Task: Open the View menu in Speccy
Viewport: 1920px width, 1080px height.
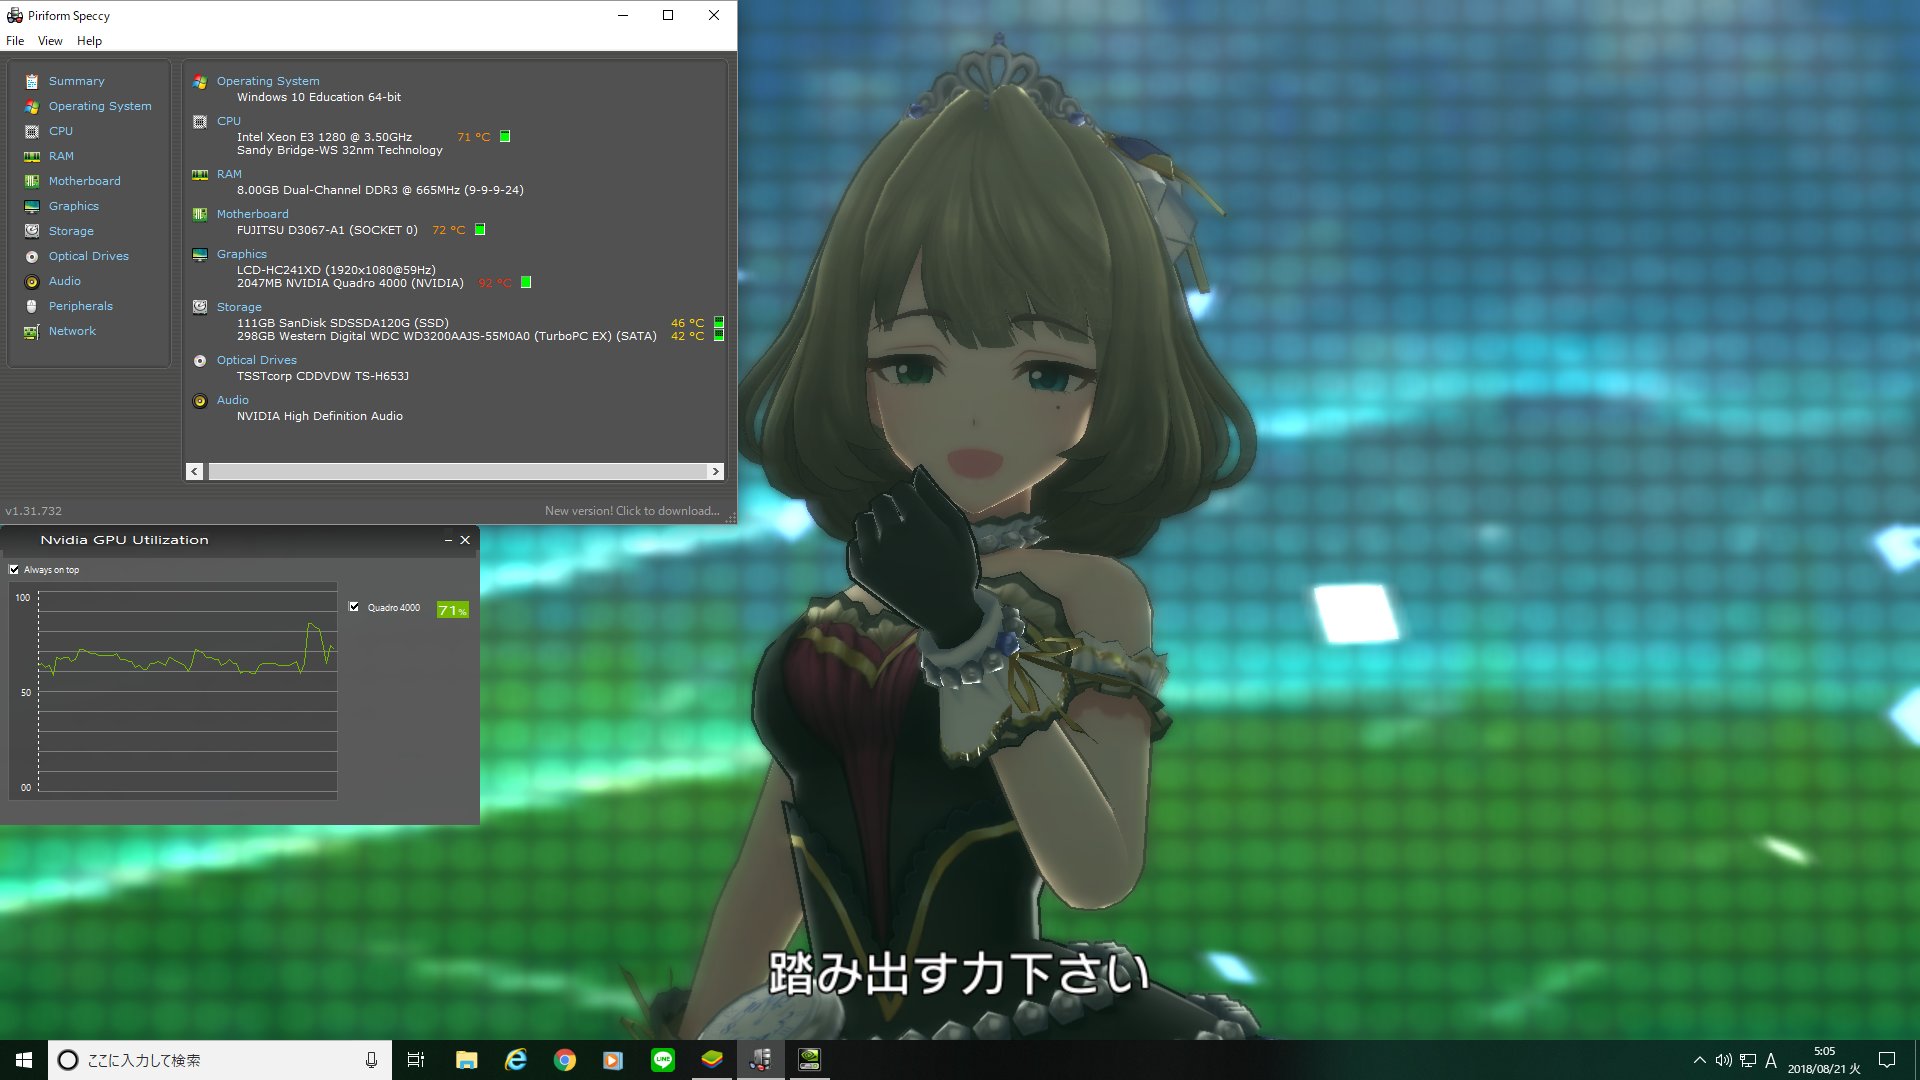Action: pyautogui.click(x=49, y=40)
